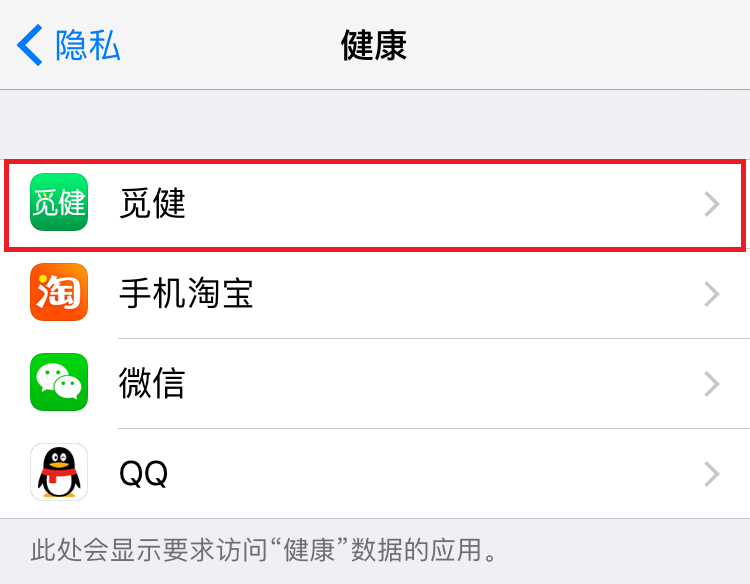Open the 觅健 entry by its name
The width and height of the screenshot is (750, 584).
(152, 204)
